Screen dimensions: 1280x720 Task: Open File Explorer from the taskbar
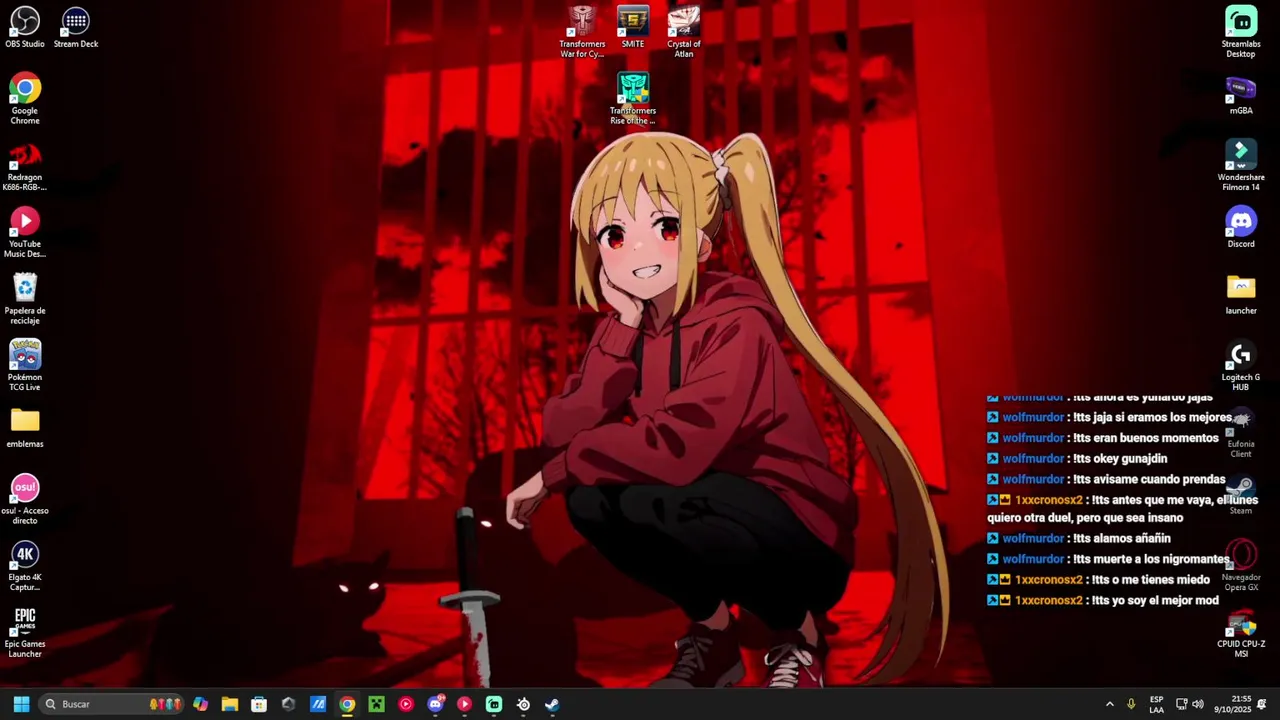coord(229,704)
